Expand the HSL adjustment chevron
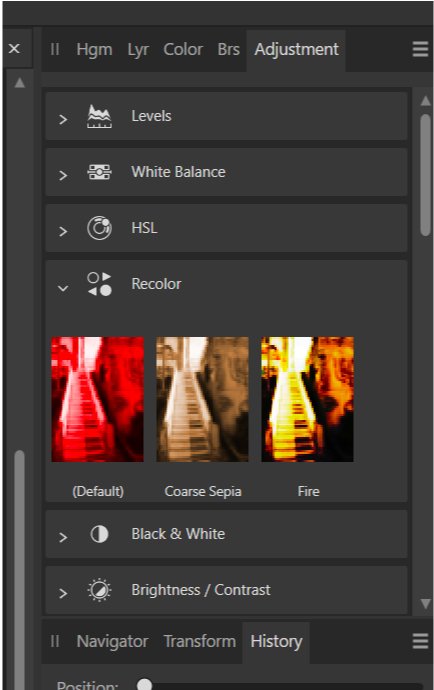The height and width of the screenshot is (690, 434). click(x=63, y=231)
